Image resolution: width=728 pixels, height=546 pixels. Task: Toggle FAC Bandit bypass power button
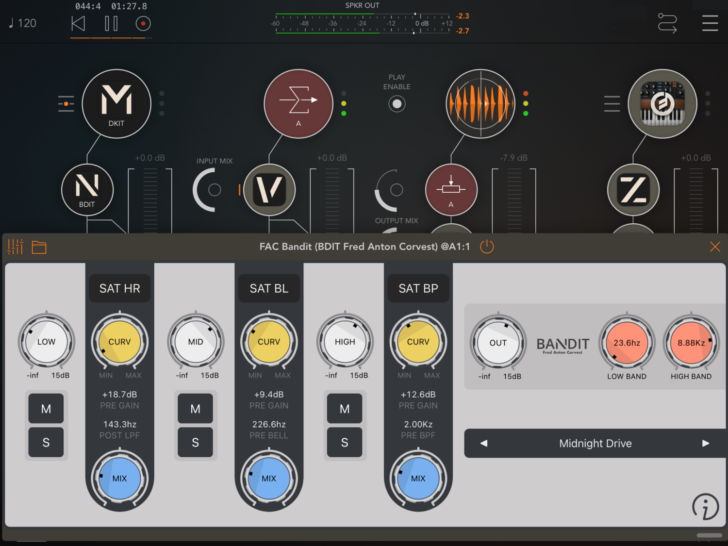[487, 247]
